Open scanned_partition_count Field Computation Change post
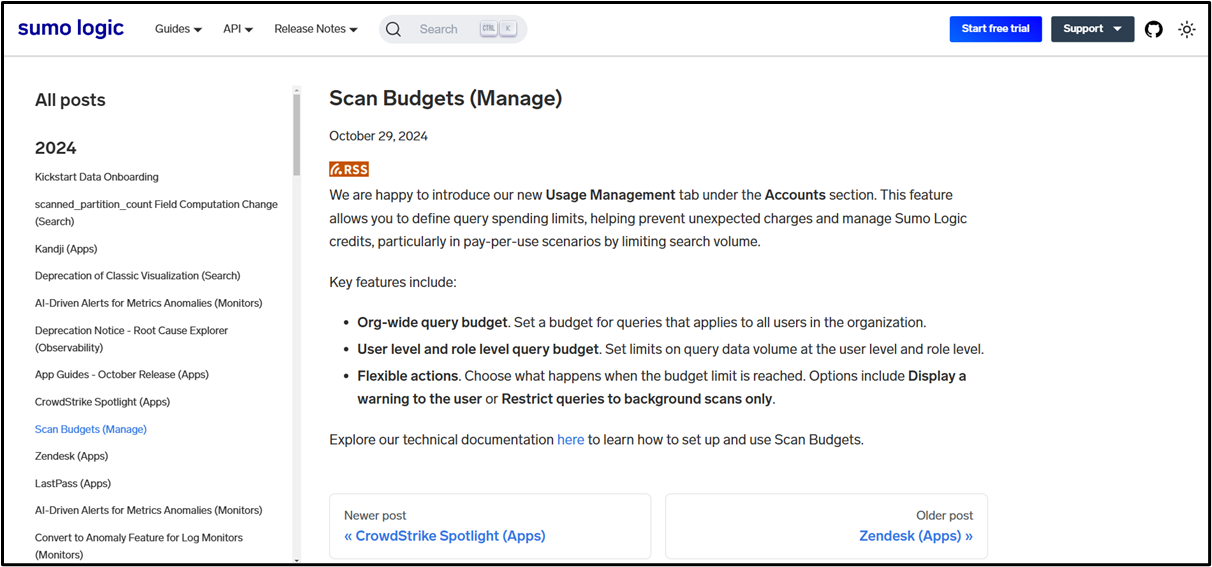The width and height of the screenshot is (1212, 567). [156, 213]
